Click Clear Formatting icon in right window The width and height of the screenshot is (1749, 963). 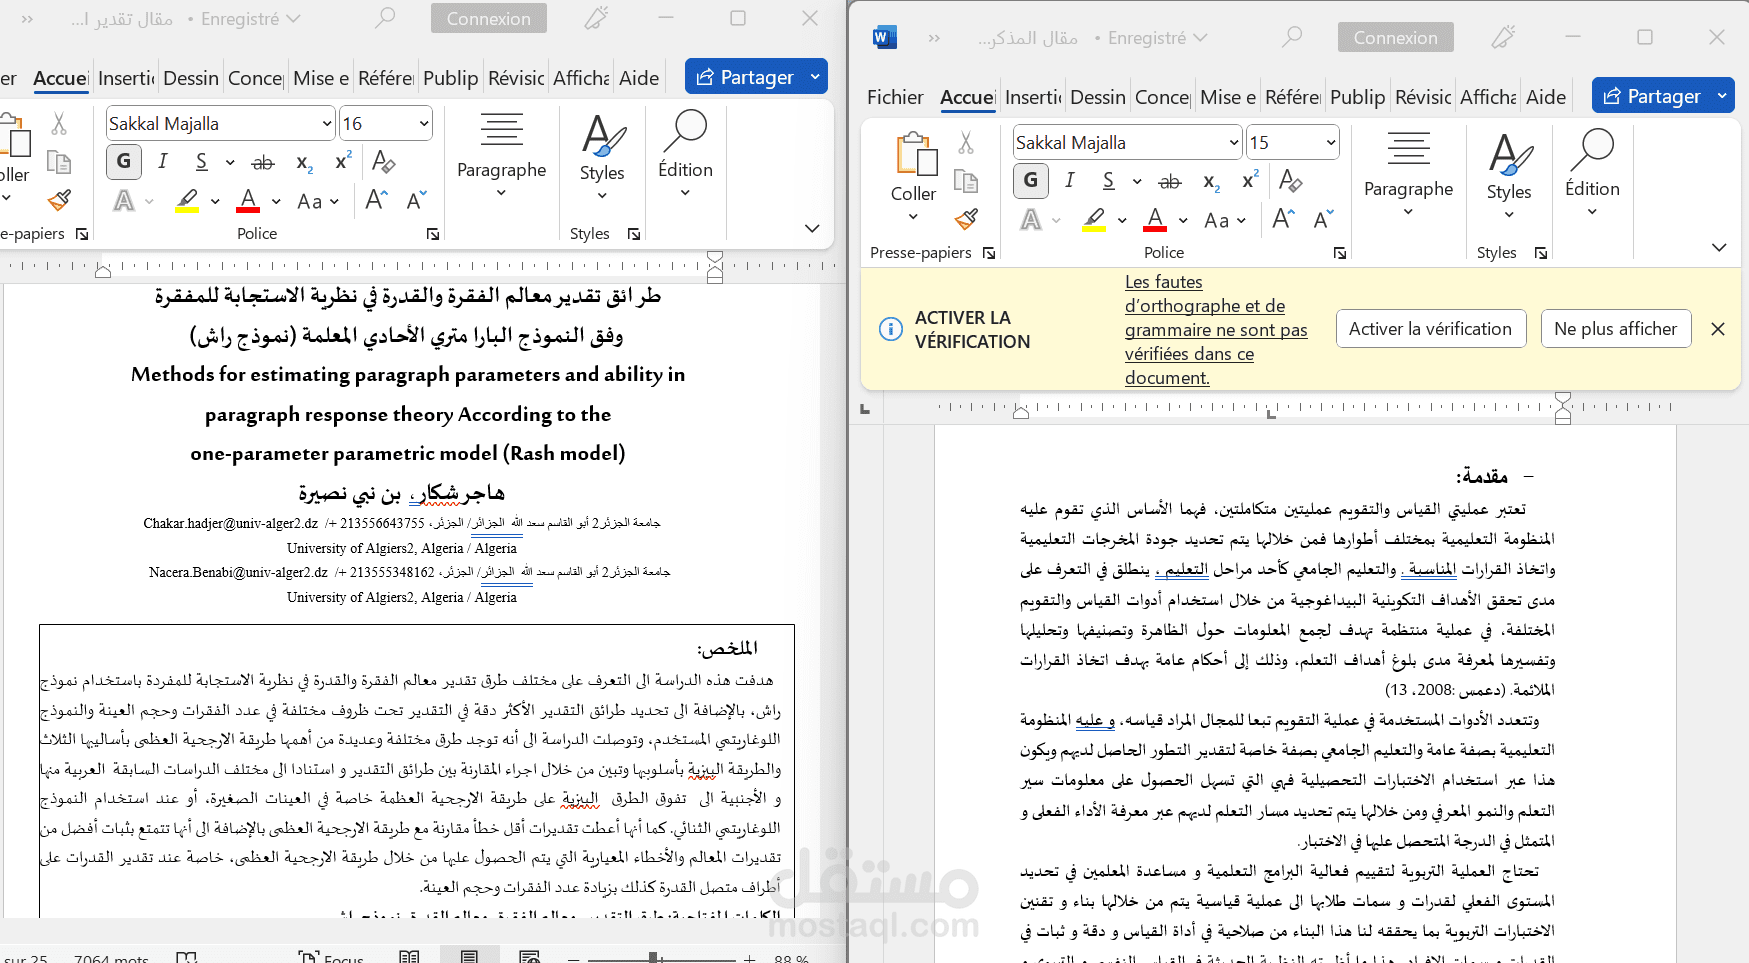[x=1291, y=180]
